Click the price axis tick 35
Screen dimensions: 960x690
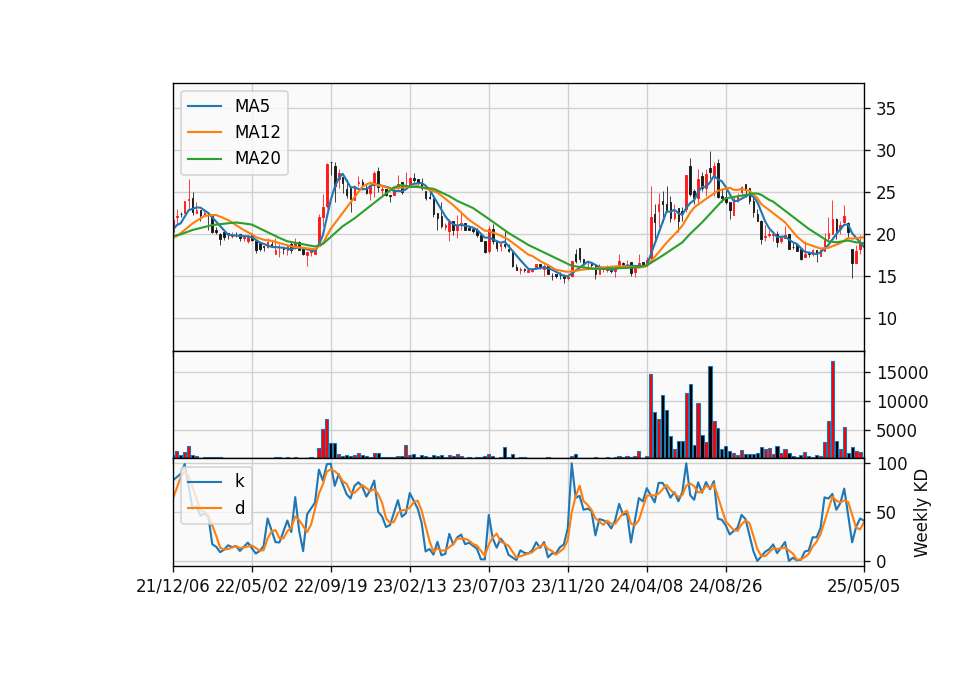click(885, 109)
